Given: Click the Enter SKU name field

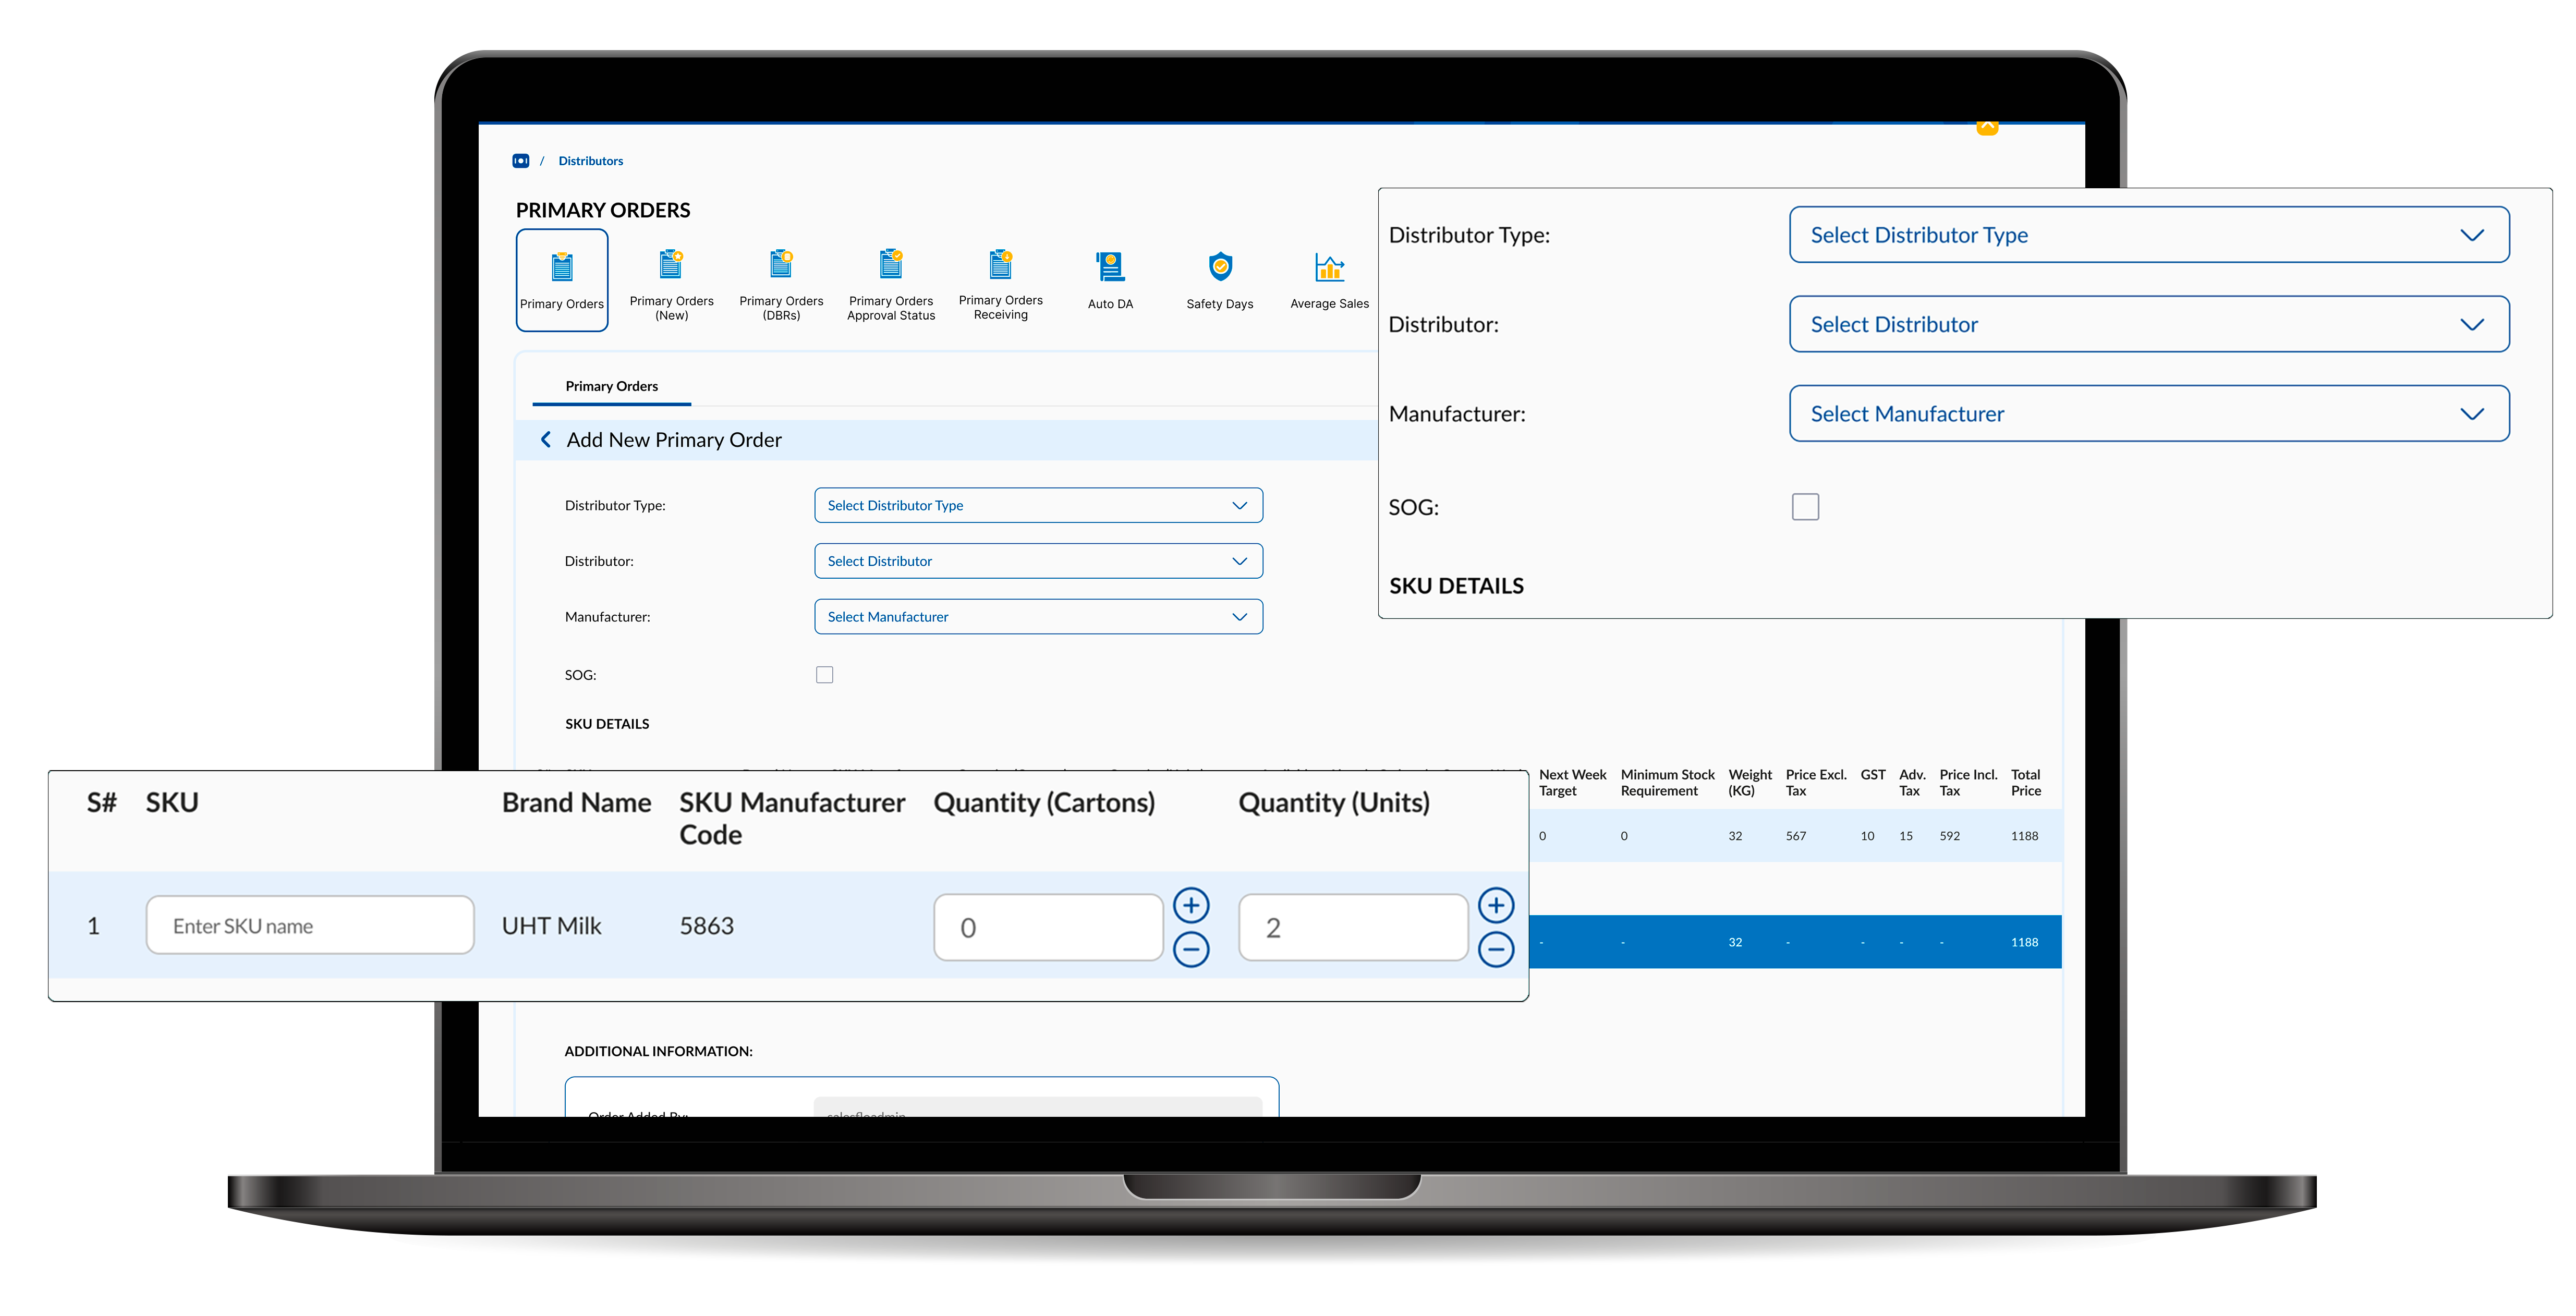Looking at the screenshot, I should coord(310,926).
